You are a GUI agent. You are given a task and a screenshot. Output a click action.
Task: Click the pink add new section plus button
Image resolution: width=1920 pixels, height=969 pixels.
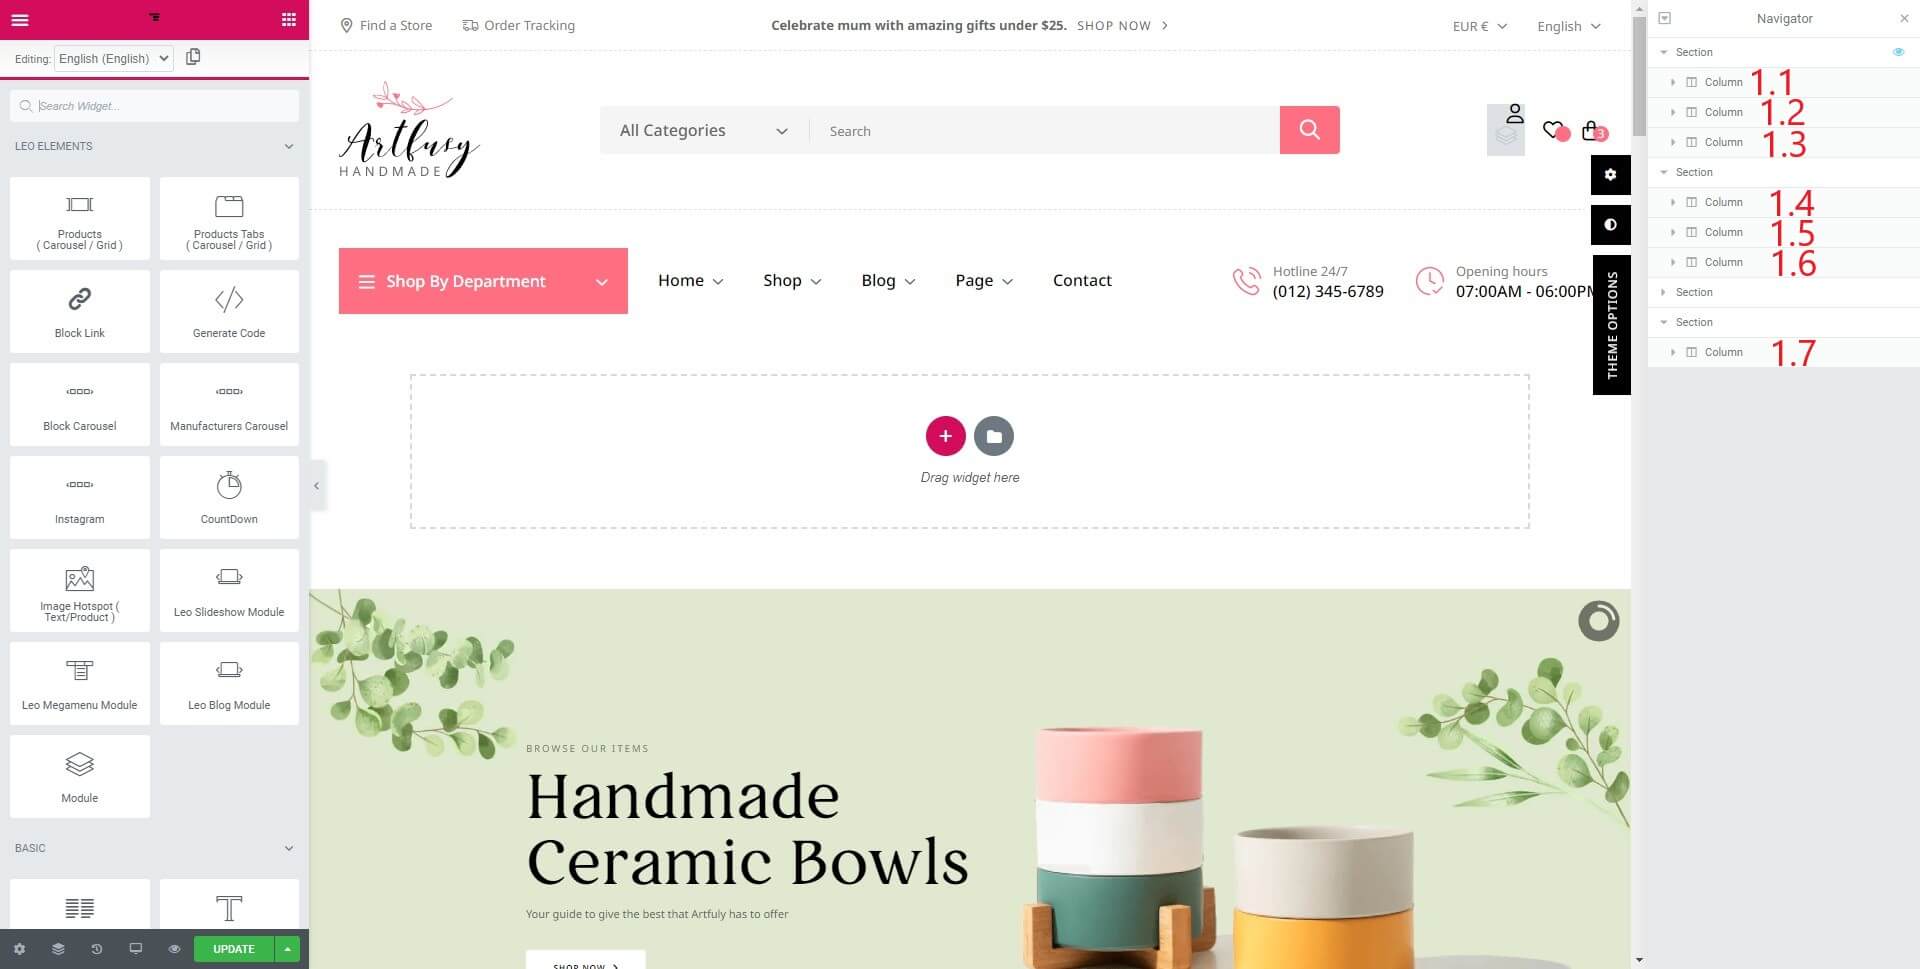point(945,436)
